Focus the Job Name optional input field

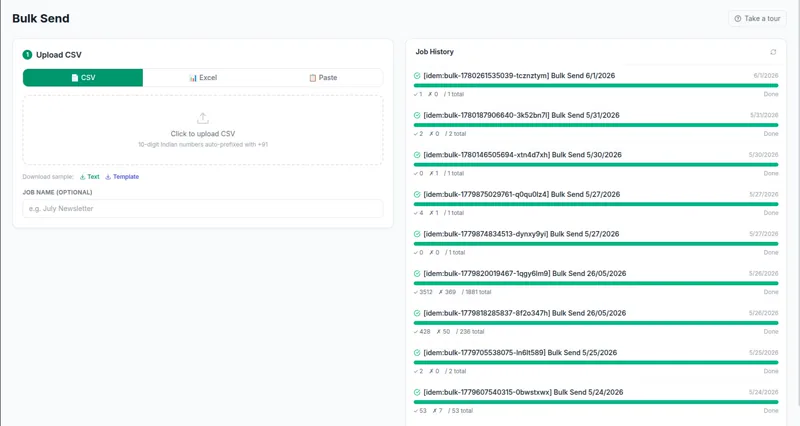coord(203,209)
